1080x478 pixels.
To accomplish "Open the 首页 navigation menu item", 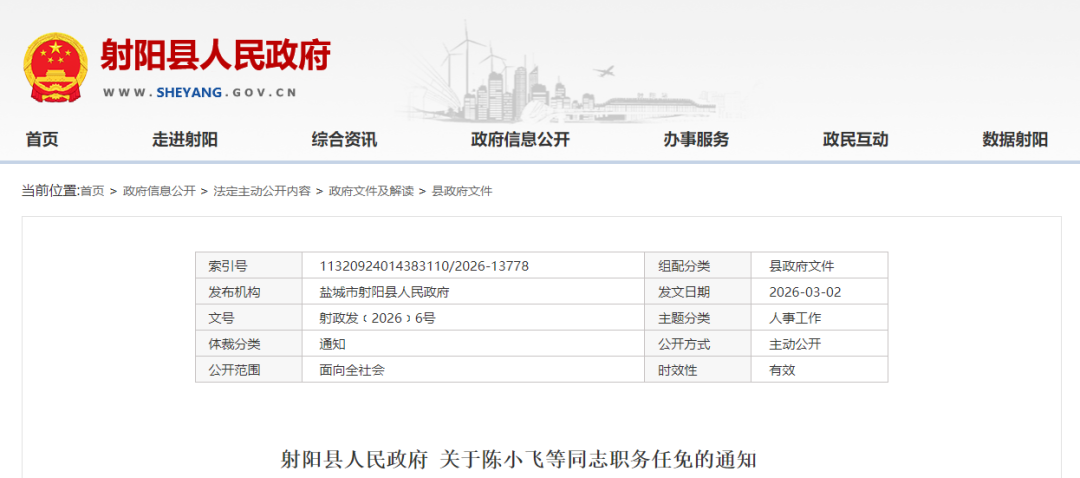I will [x=42, y=140].
